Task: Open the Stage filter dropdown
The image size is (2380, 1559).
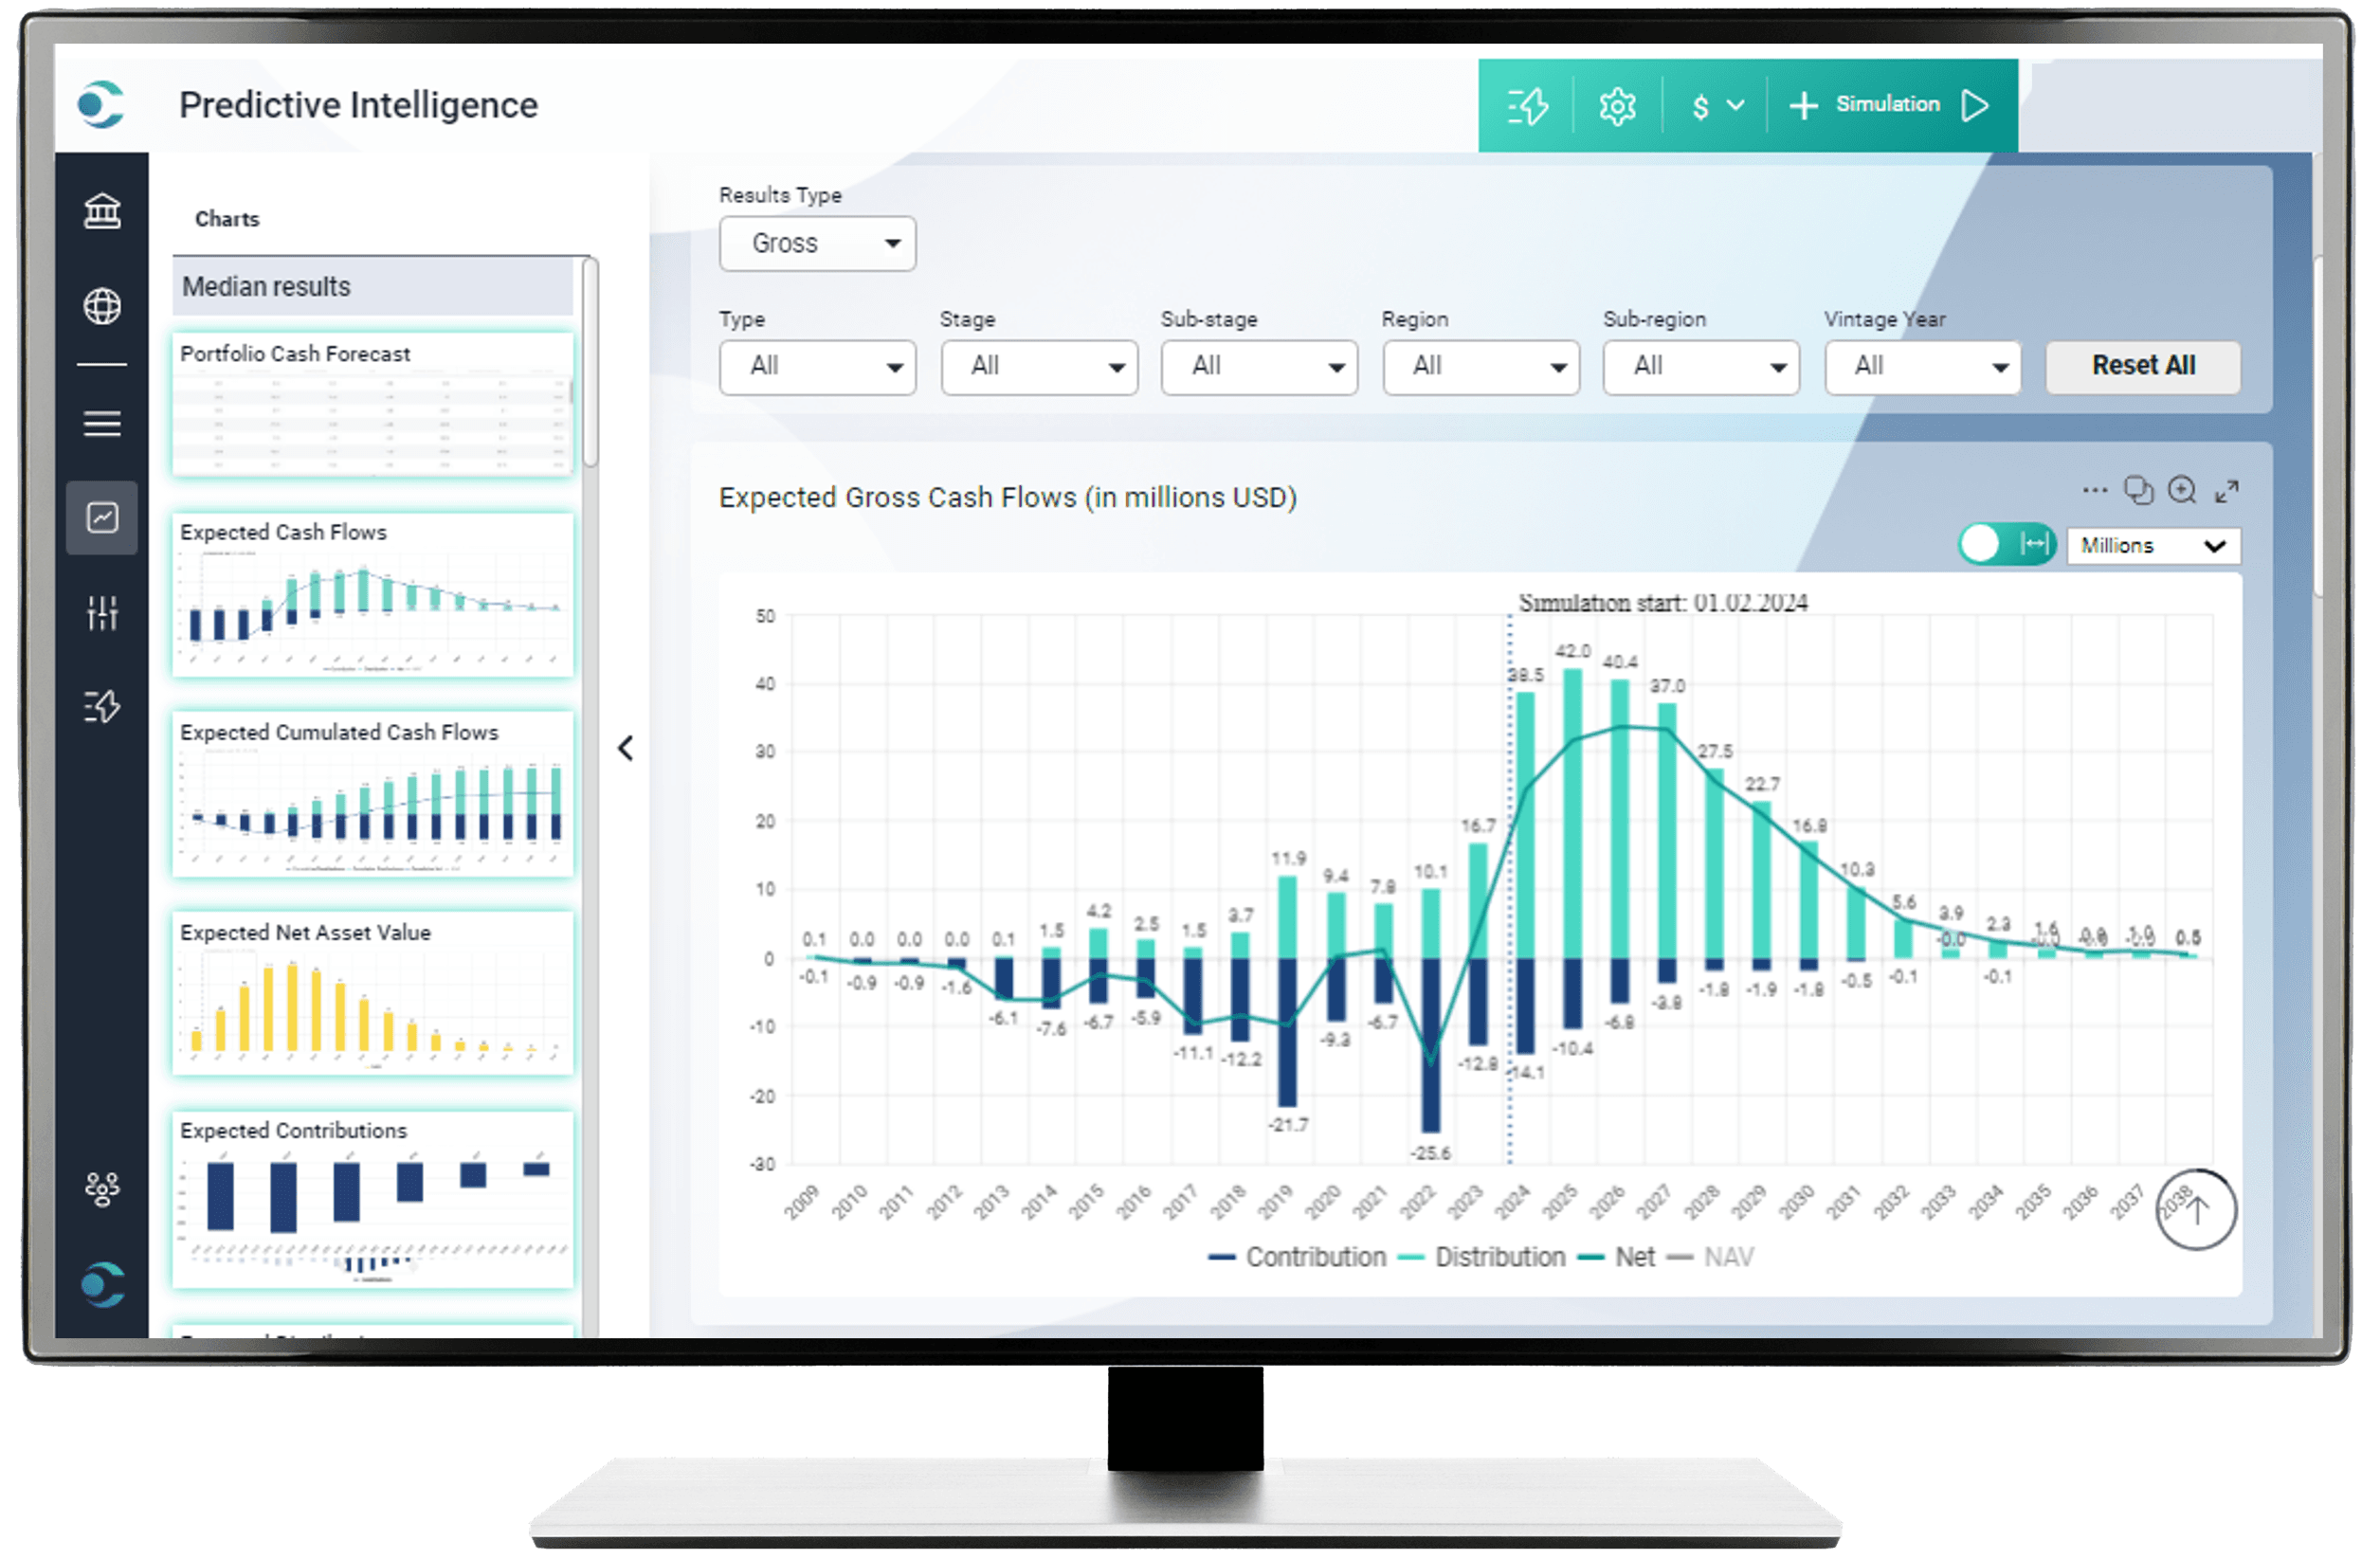Action: pyautogui.click(x=1039, y=367)
